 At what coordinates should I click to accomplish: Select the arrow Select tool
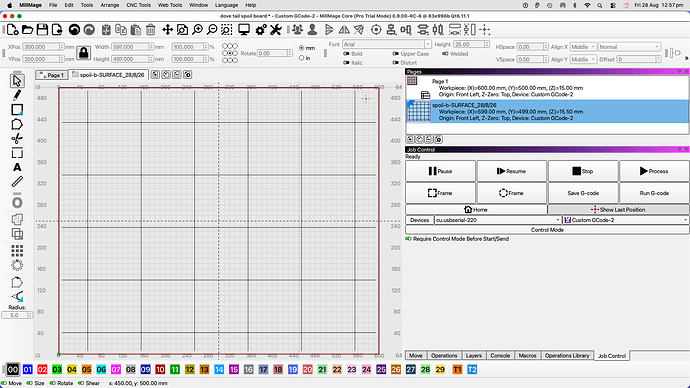coord(17,81)
